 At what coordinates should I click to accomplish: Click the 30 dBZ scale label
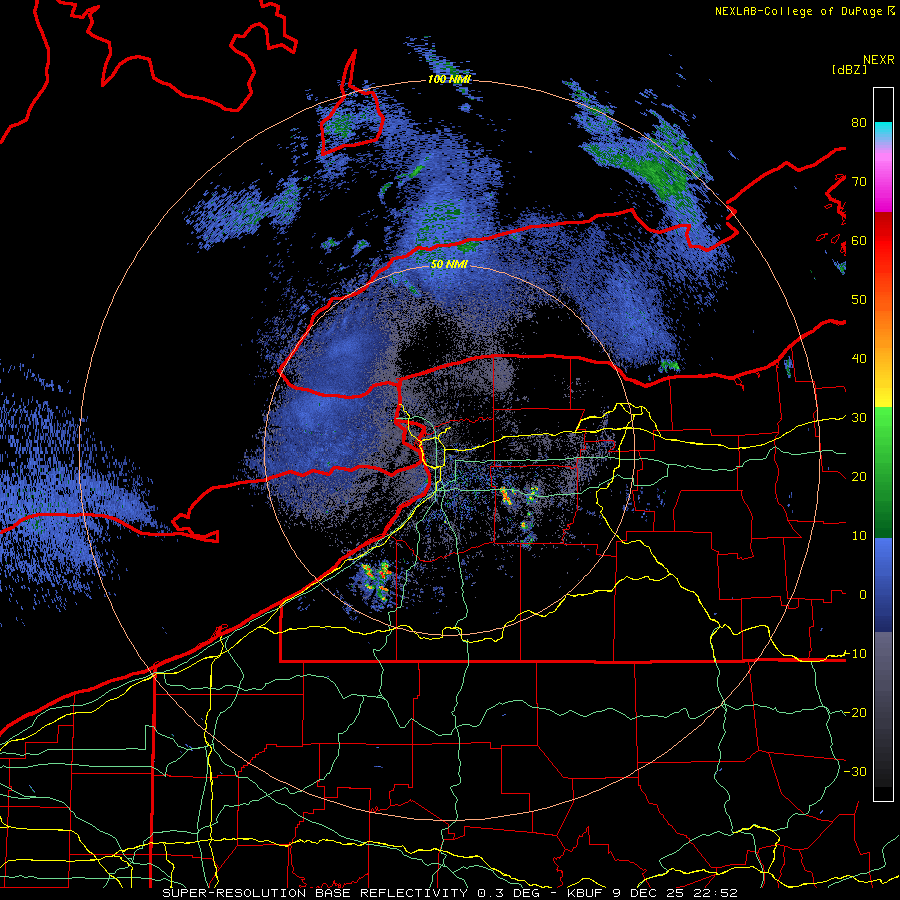coord(859,417)
